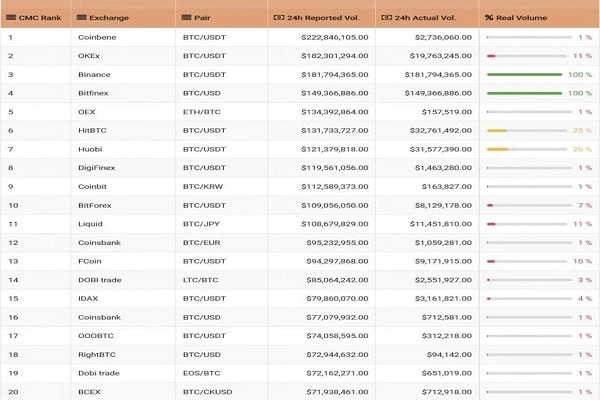Viewport: 600px width, 400px height.
Task: Click reported volume $222,846,105.00
Action: [x=335, y=37]
